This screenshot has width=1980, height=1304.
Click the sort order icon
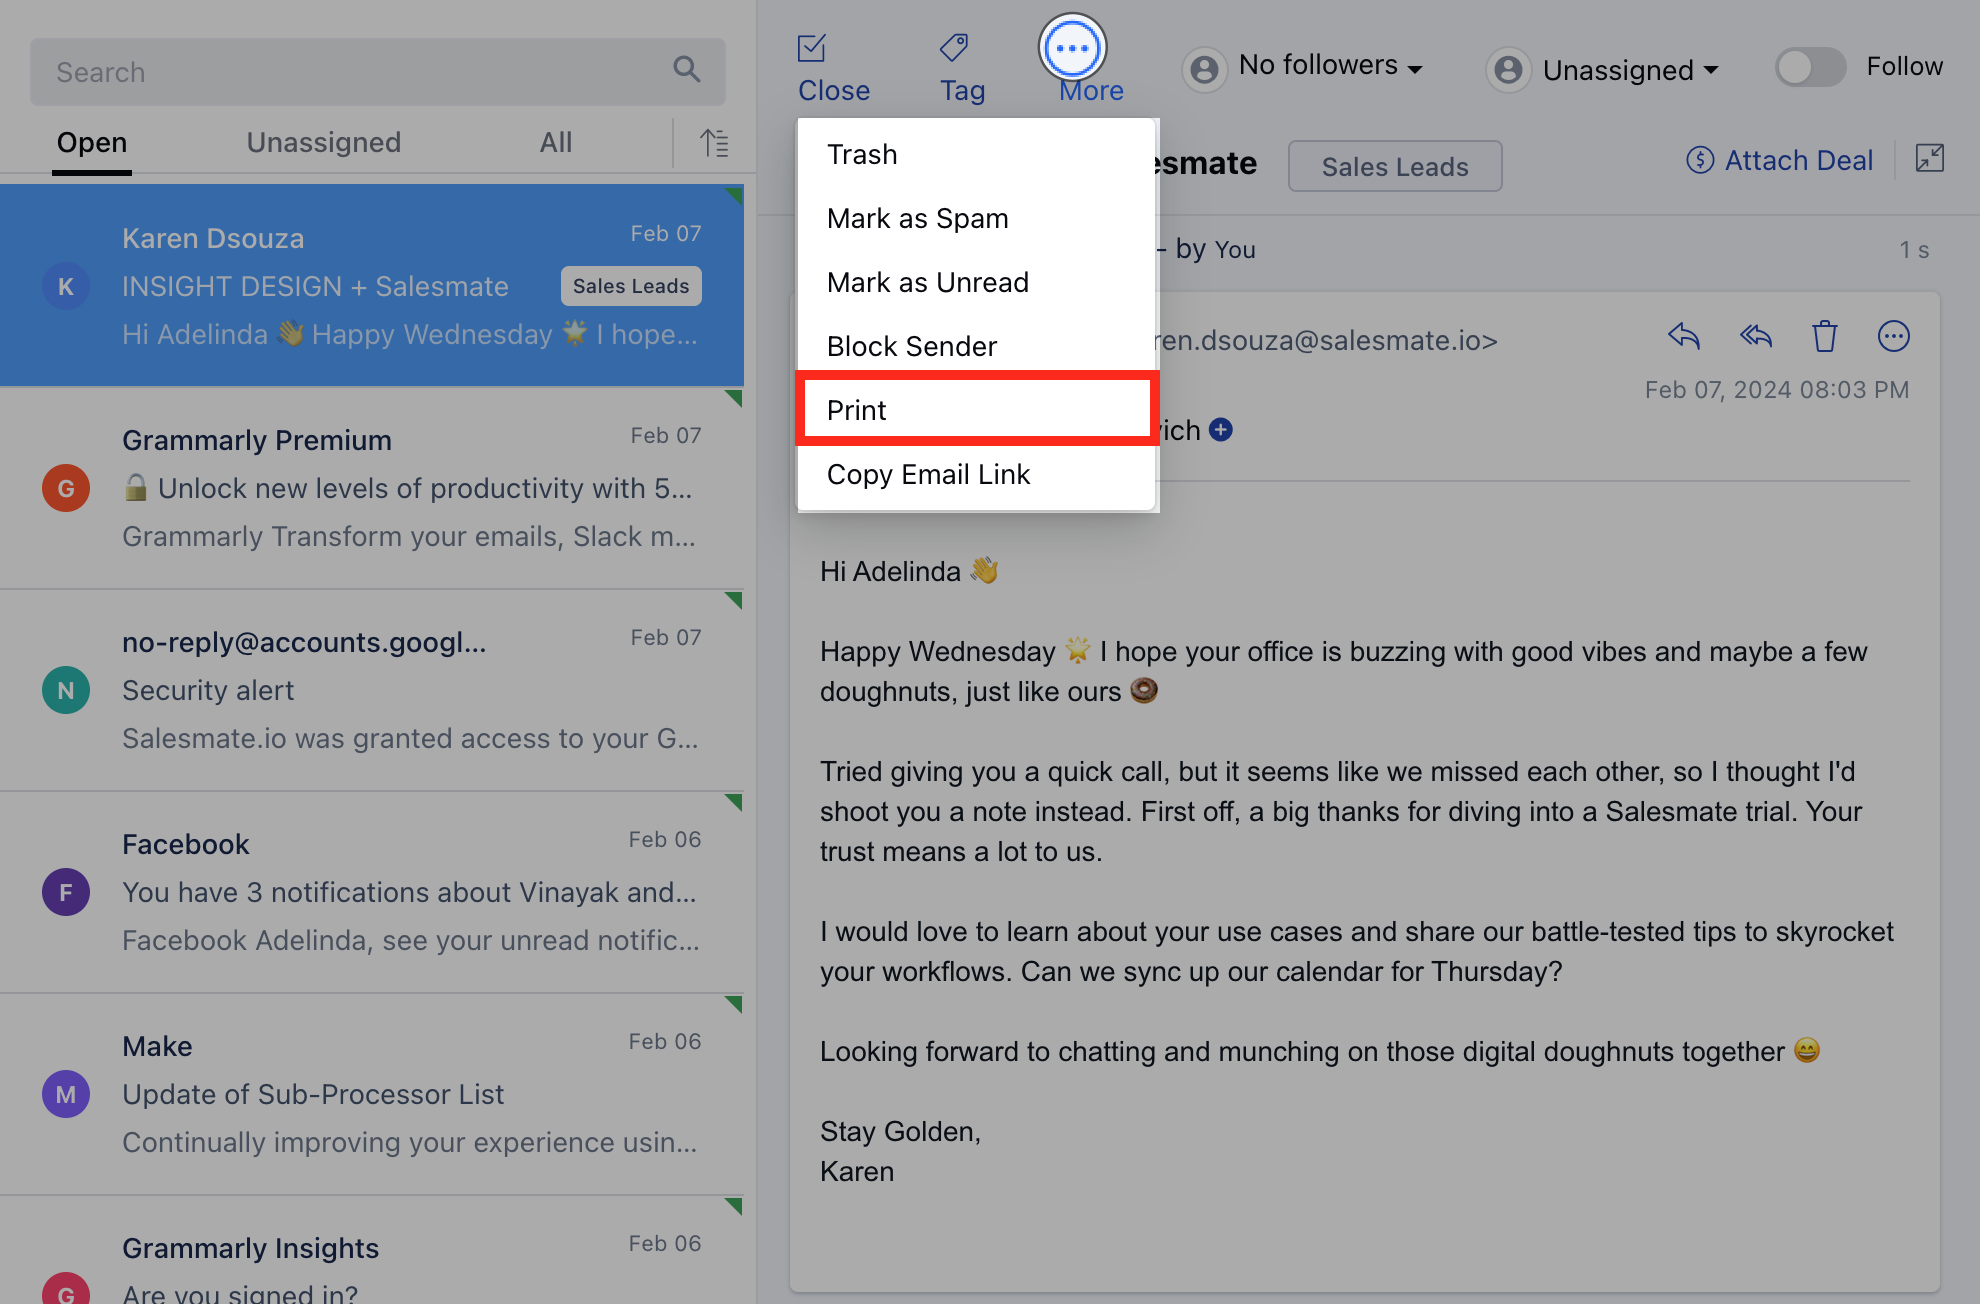[x=714, y=143]
